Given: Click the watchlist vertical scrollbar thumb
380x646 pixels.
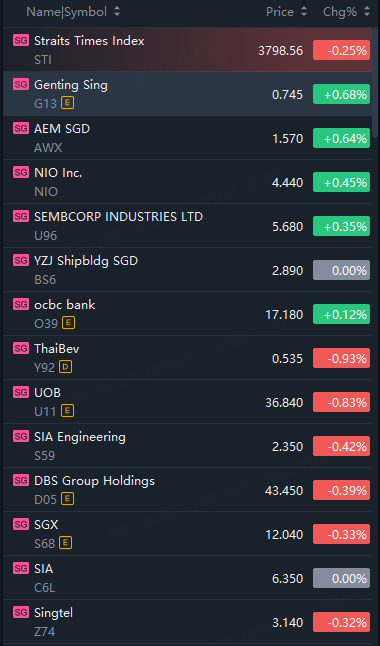Looking at the screenshot, I should (375, 82).
